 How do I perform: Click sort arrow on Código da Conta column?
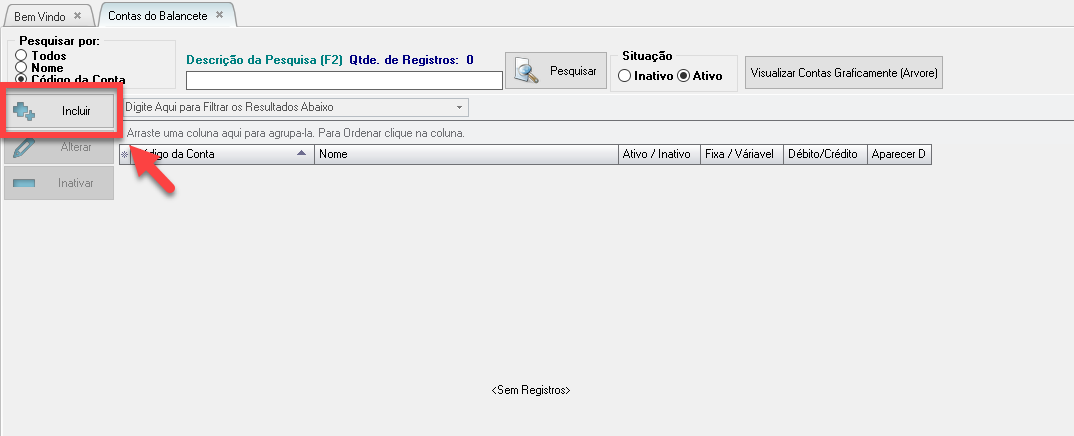(x=301, y=154)
